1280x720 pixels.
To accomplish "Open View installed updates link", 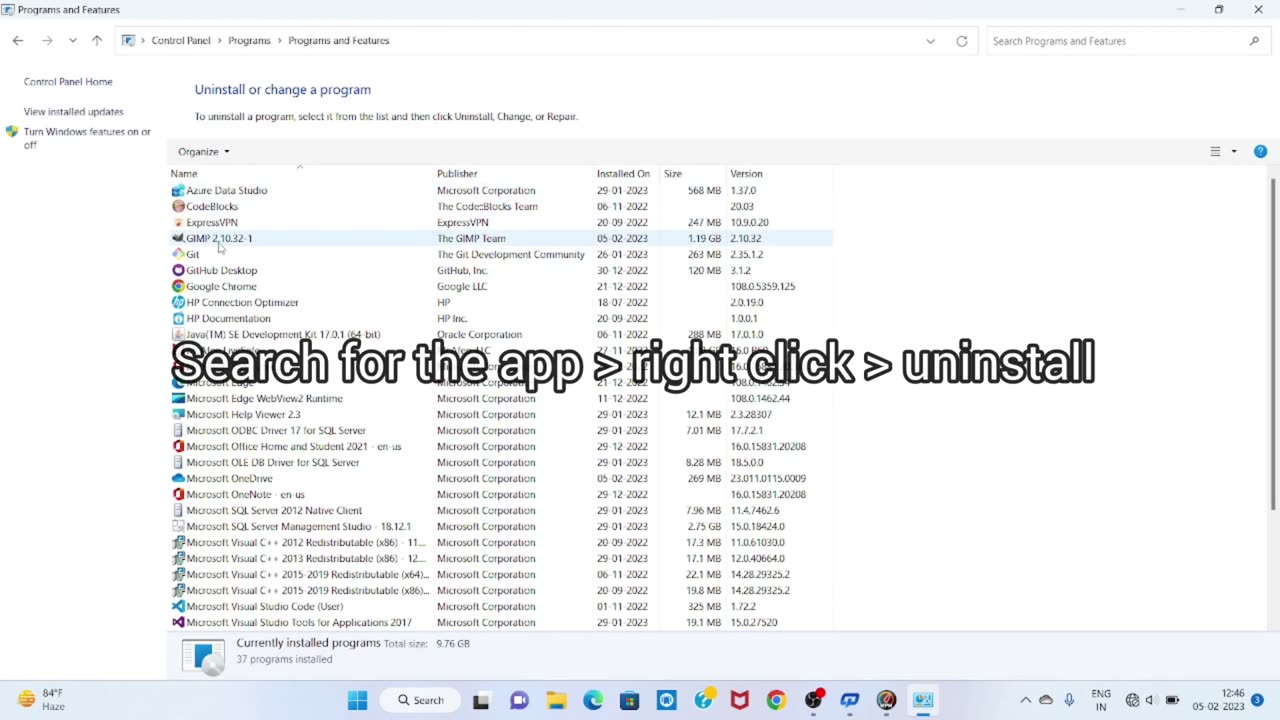I will pos(74,112).
